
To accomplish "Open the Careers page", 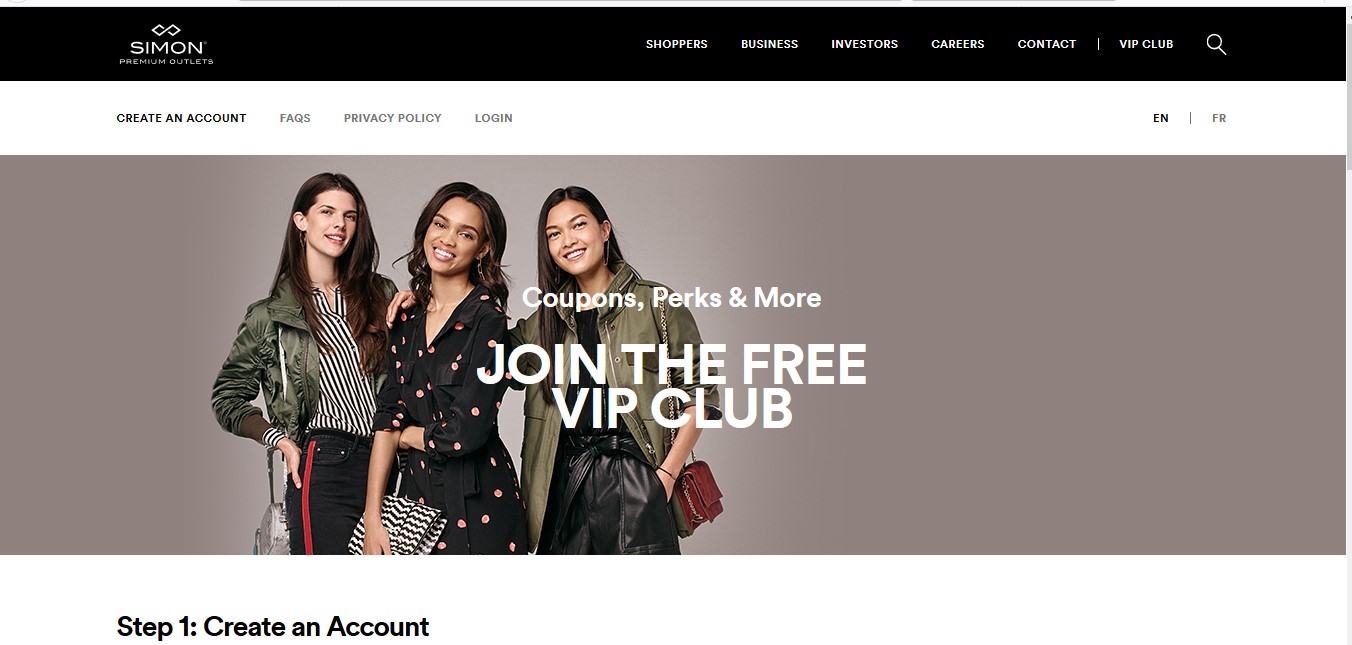I will click(x=958, y=44).
